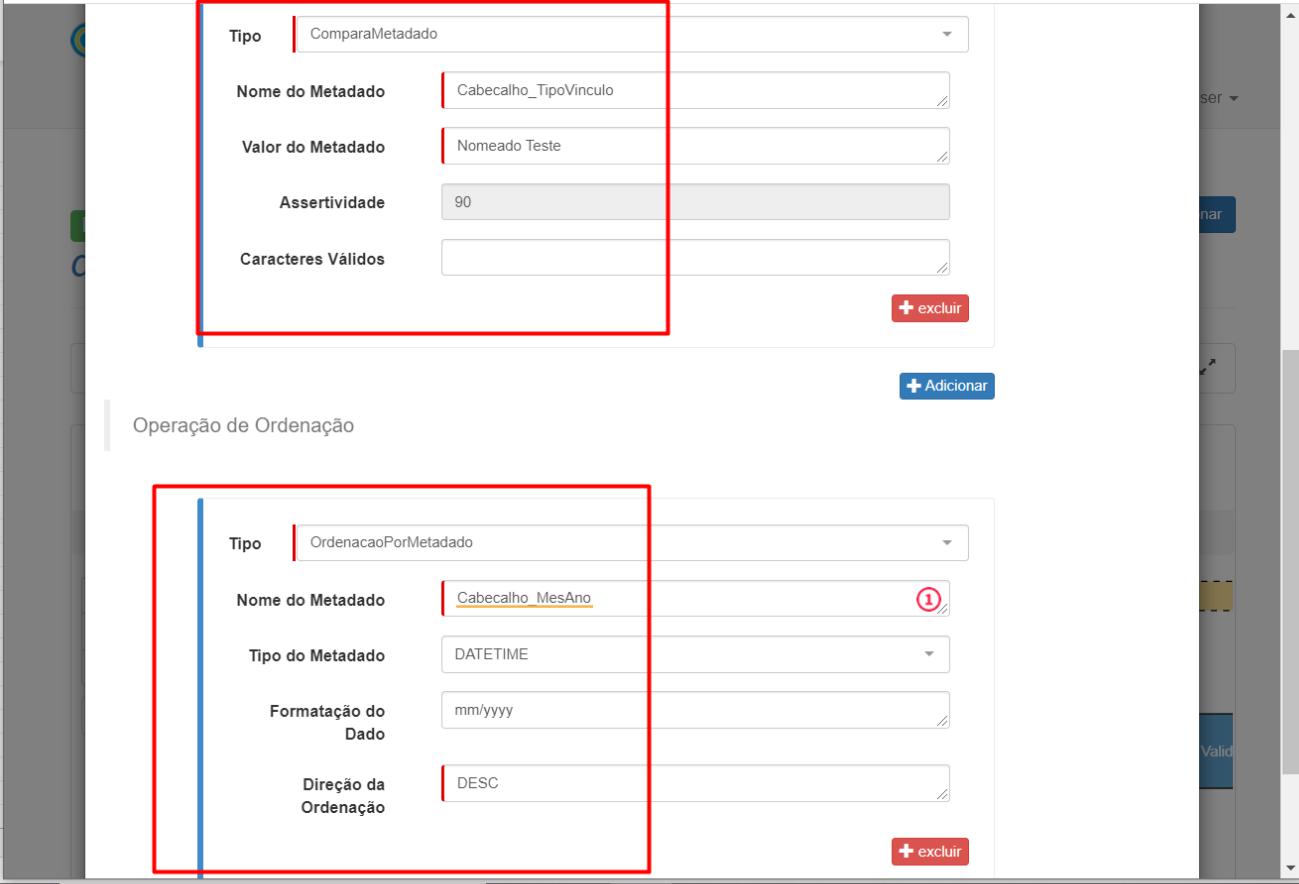The height and width of the screenshot is (884, 1299).
Task: Open the ComparaMetadado Tipo dropdown
Action: click(x=630, y=34)
